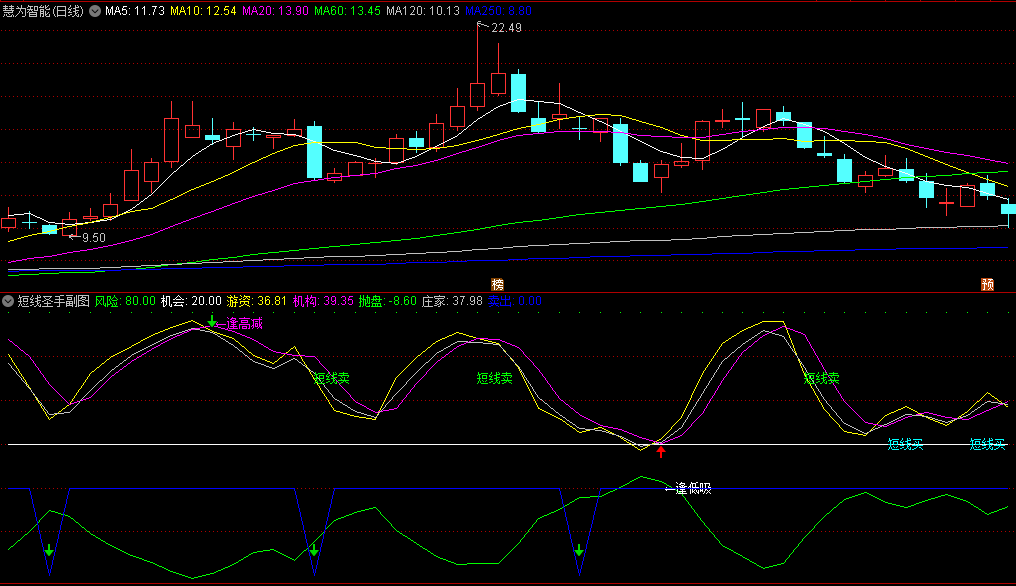The width and height of the screenshot is (1016, 586).
Task: Expand the 短线圣手副图 indicator panel menu
Action: (x=8, y=300)
